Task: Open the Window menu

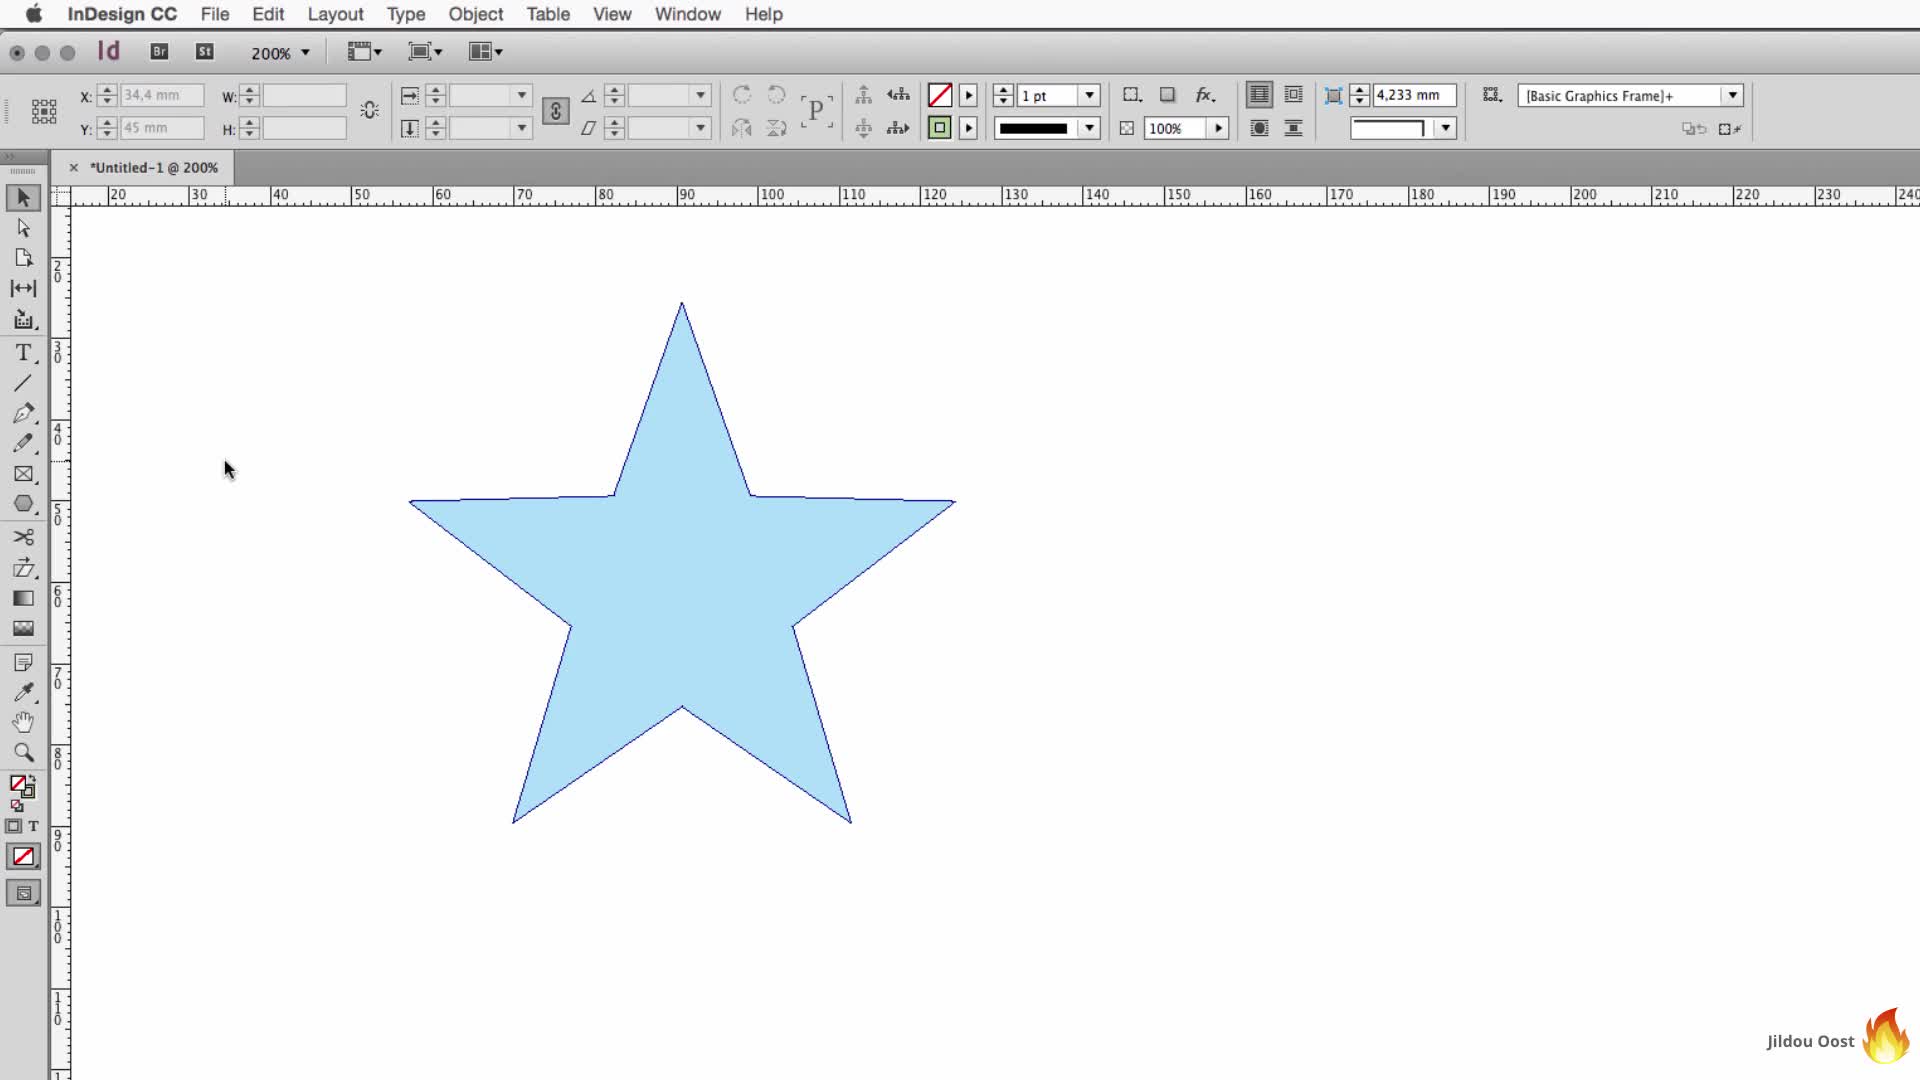Action: [x=688, y=14]
